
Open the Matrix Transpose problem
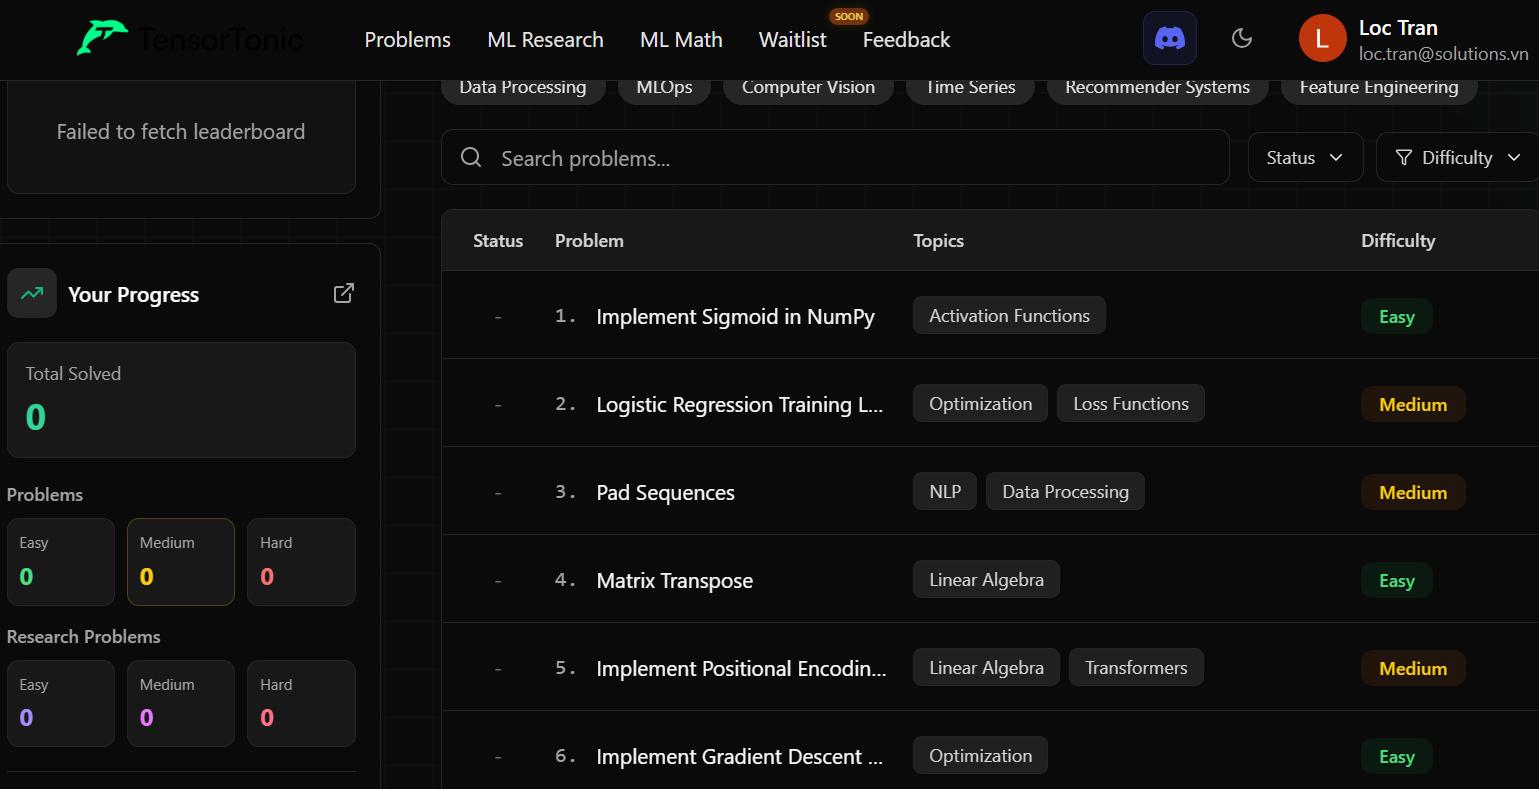coord(674,581)
